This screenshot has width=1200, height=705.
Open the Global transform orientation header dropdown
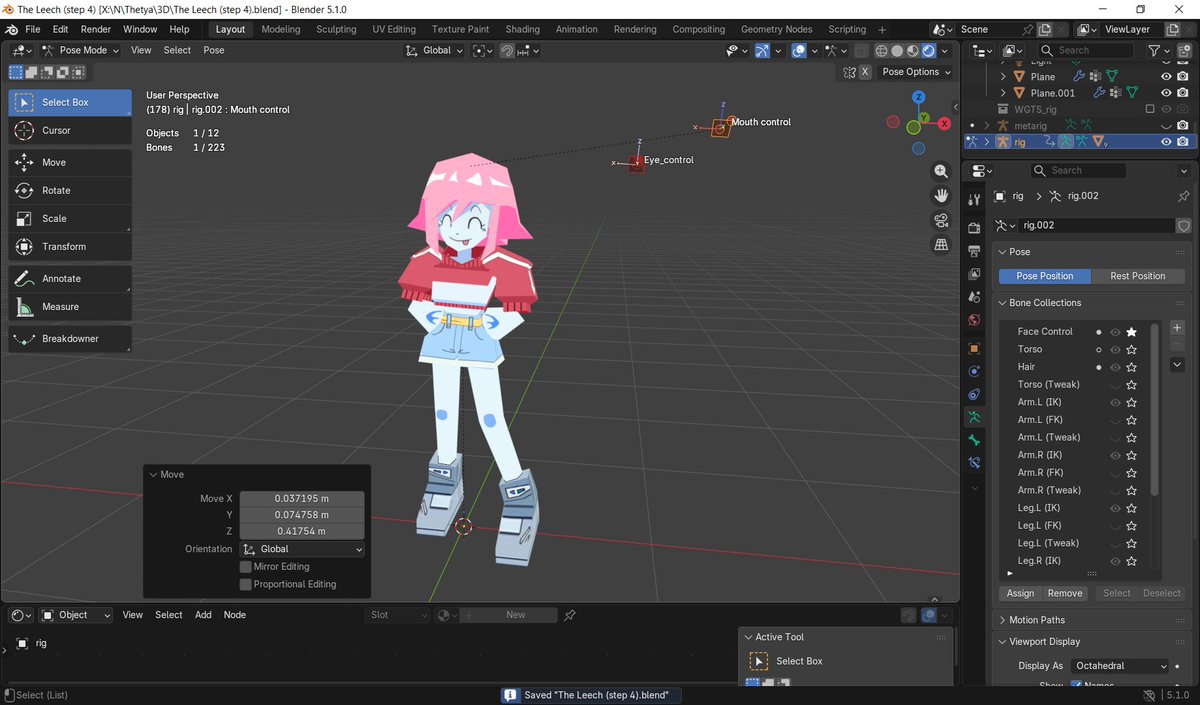436,50
